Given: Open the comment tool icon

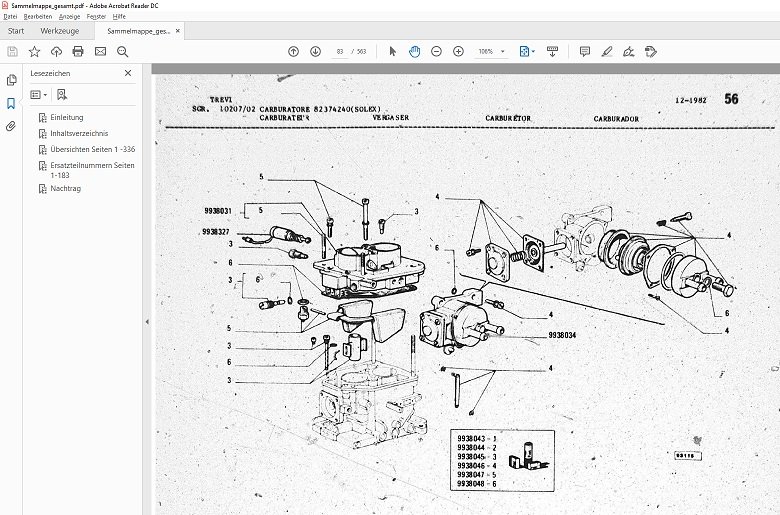Looking at the screenshot, I should pyautogui.click(x=585, y=51).
